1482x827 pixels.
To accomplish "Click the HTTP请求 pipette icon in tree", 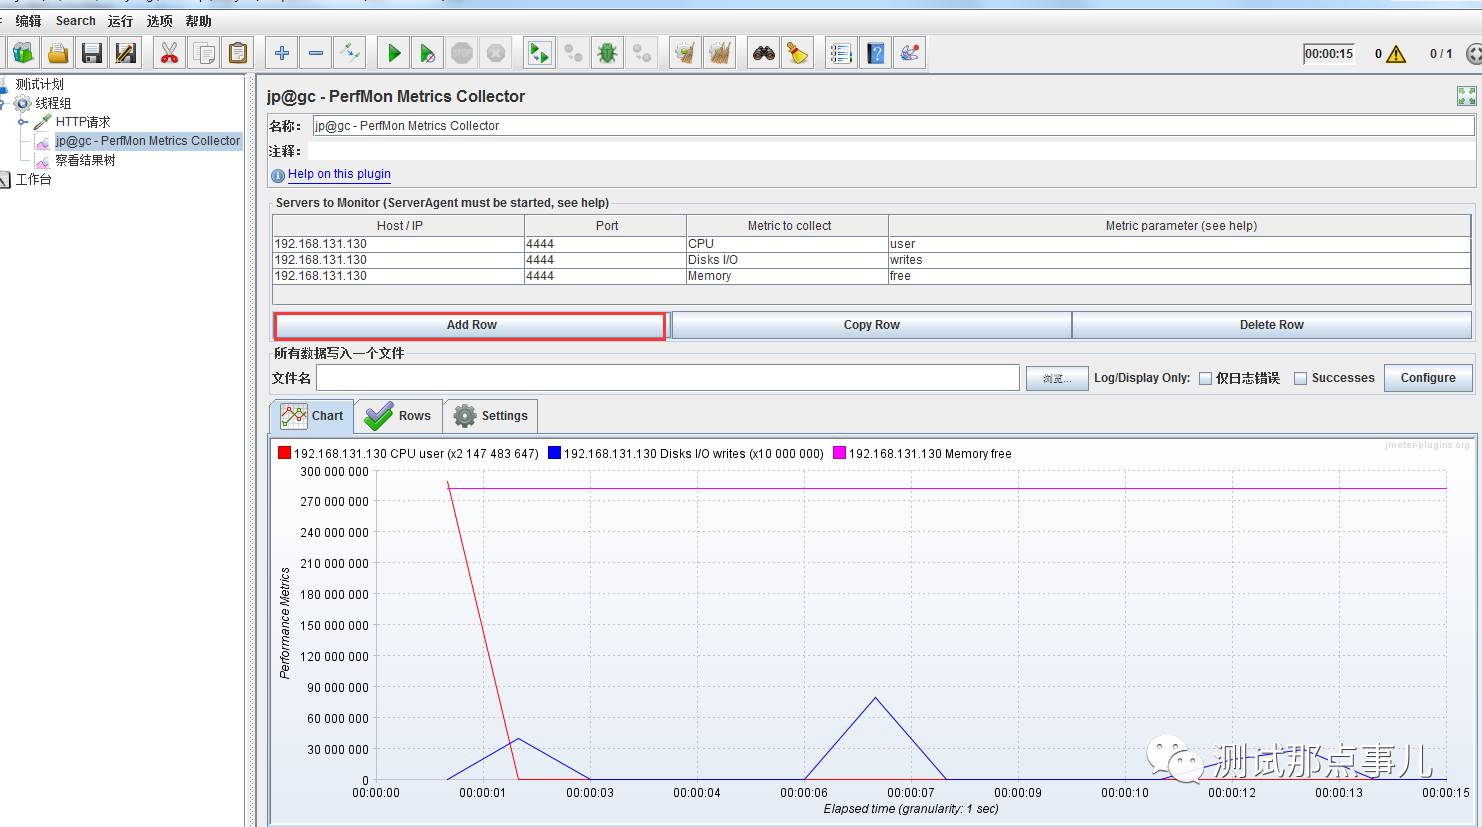I will click(x=43, y=122).
